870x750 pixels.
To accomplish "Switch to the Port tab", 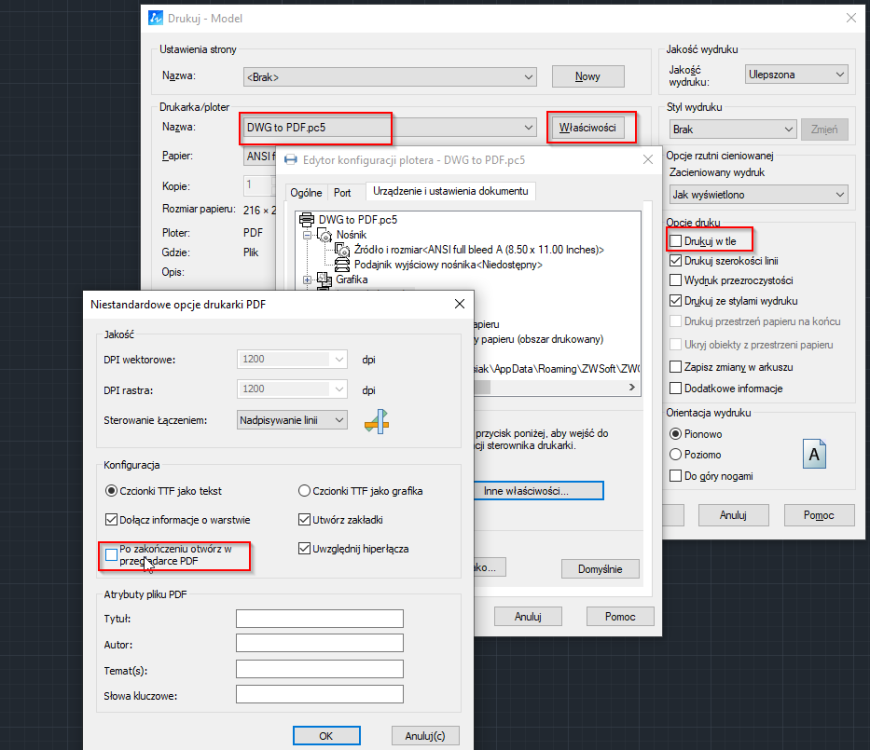I will point(342,192).
